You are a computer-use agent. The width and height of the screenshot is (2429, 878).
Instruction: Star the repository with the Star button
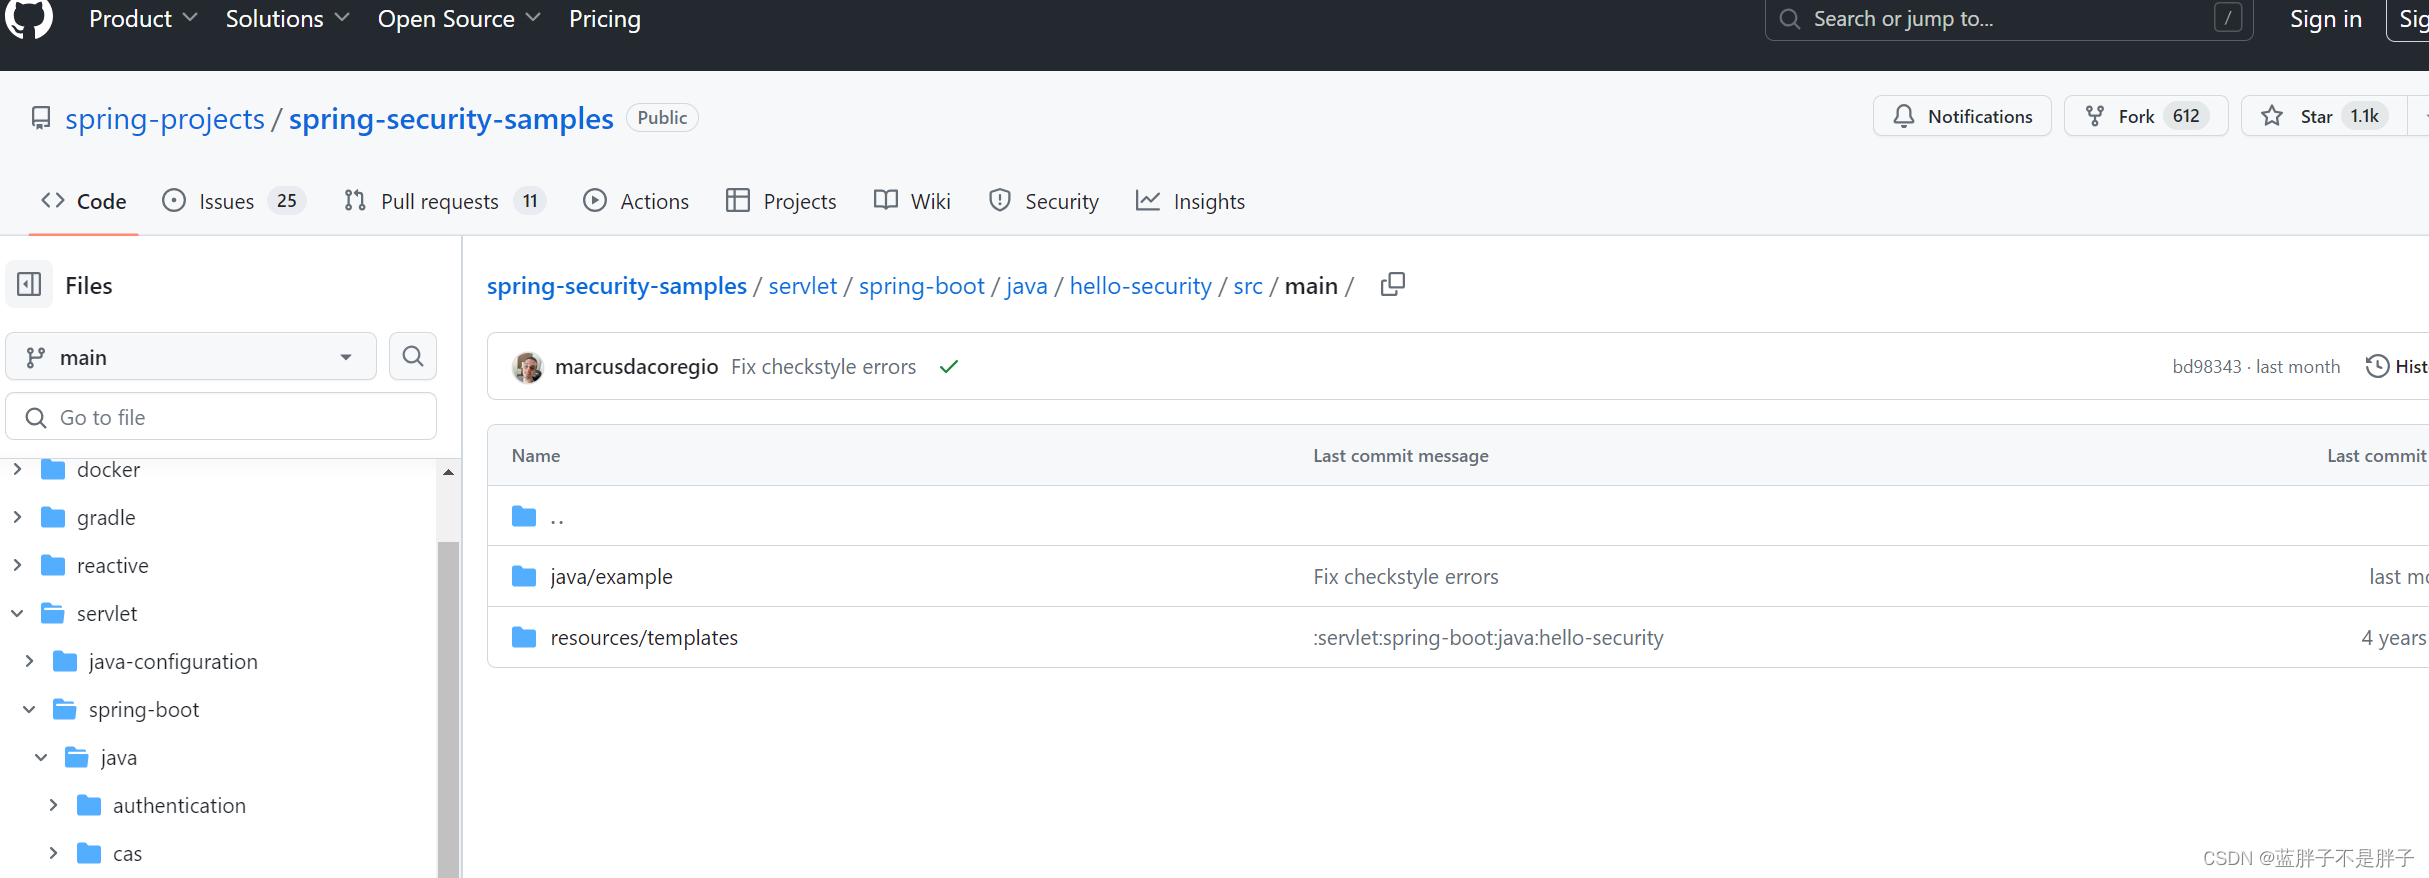(x=2323, y=116)
